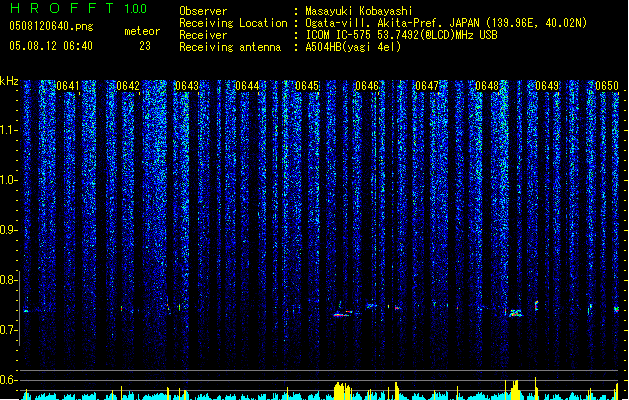Click the Receiving antenna field label
The image size is (629, 400).
(x=230, y=47)
